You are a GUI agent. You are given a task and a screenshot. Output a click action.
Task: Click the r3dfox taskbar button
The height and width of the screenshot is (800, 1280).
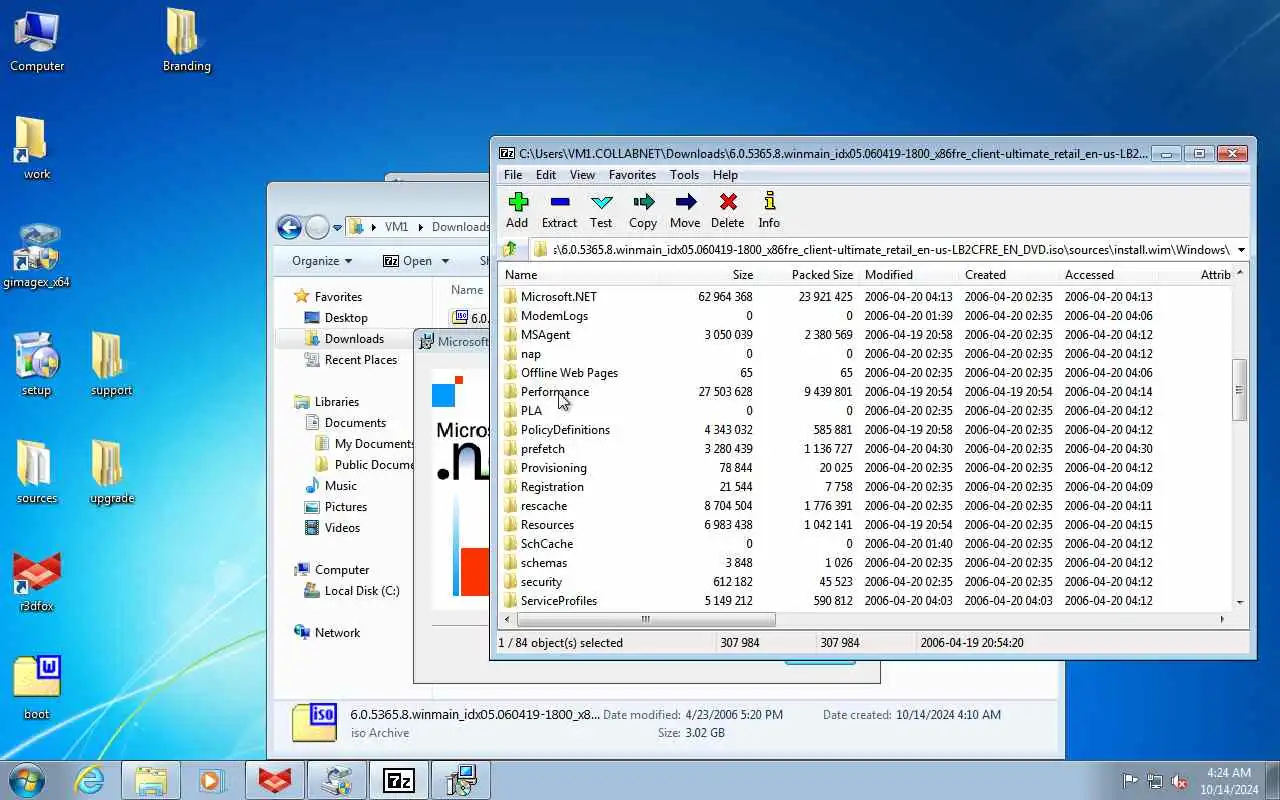(275, 780)
